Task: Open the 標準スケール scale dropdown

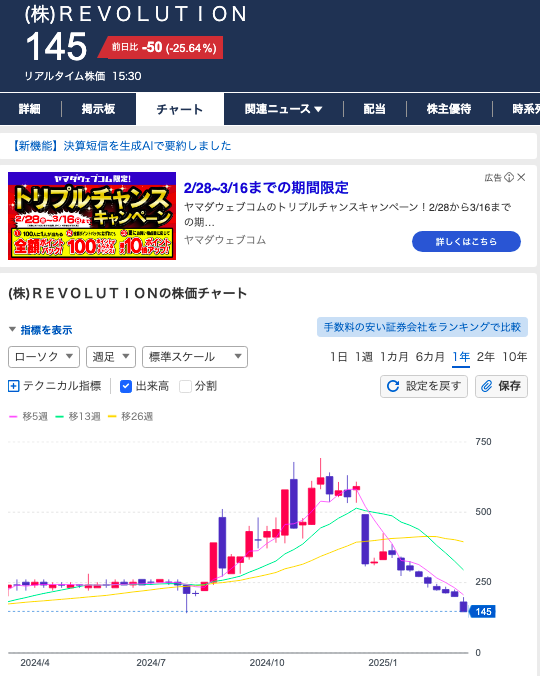Action: click(195, 357)
